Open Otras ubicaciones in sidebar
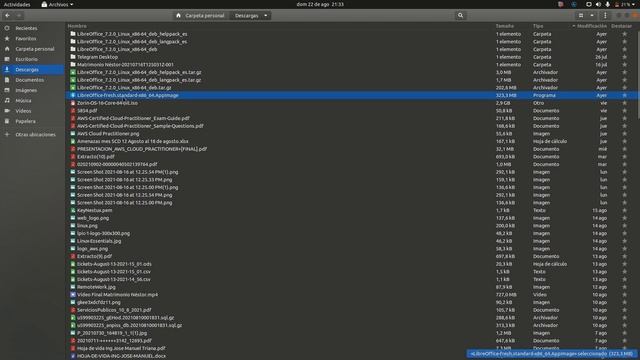This screenshot has height=360, width=640. 35,134
